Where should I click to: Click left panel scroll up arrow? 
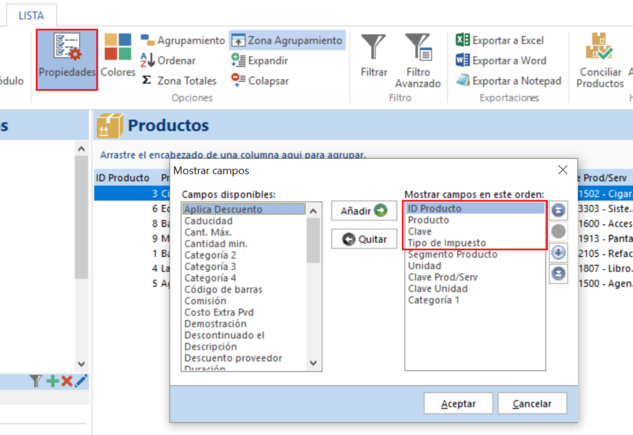(x=81, y=149)
